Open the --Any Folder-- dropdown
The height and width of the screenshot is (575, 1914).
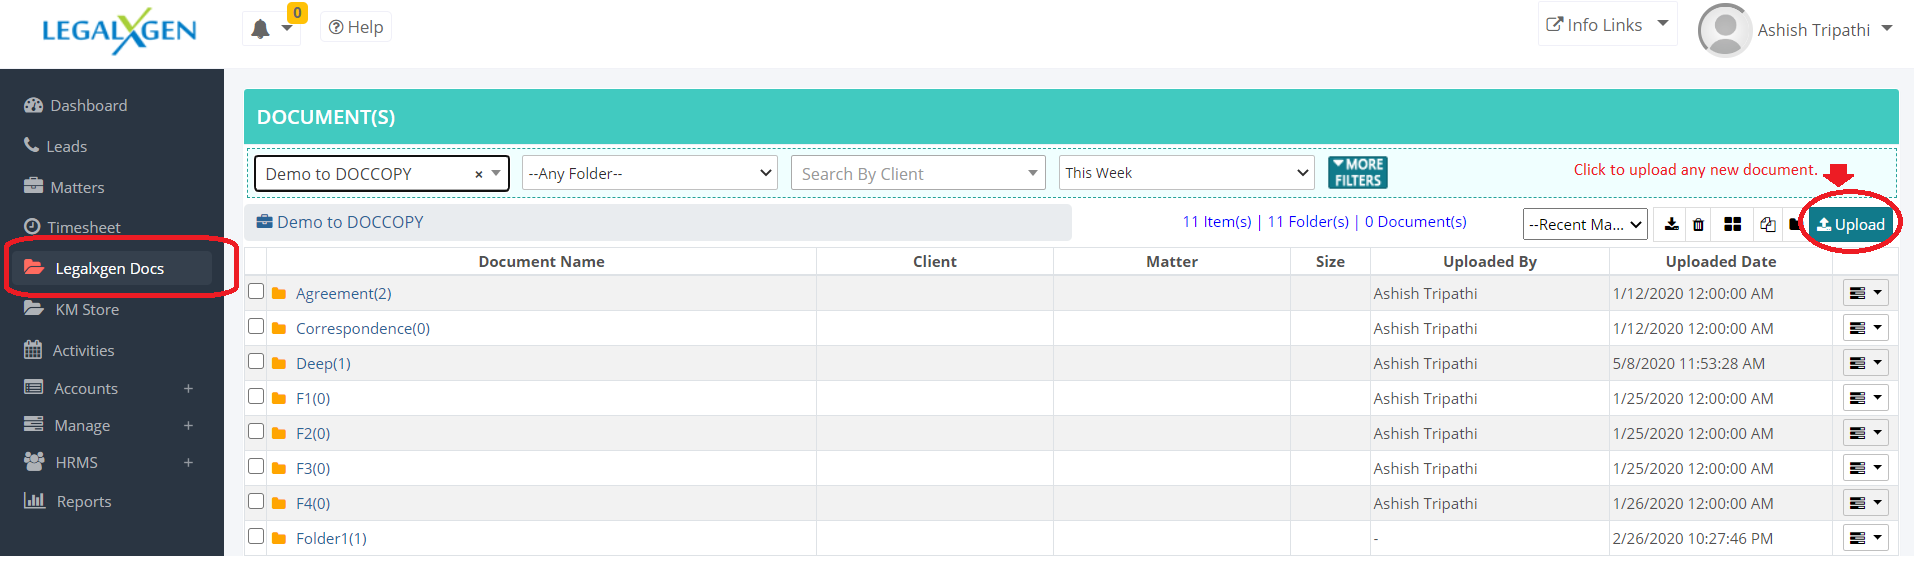[650, 173]
